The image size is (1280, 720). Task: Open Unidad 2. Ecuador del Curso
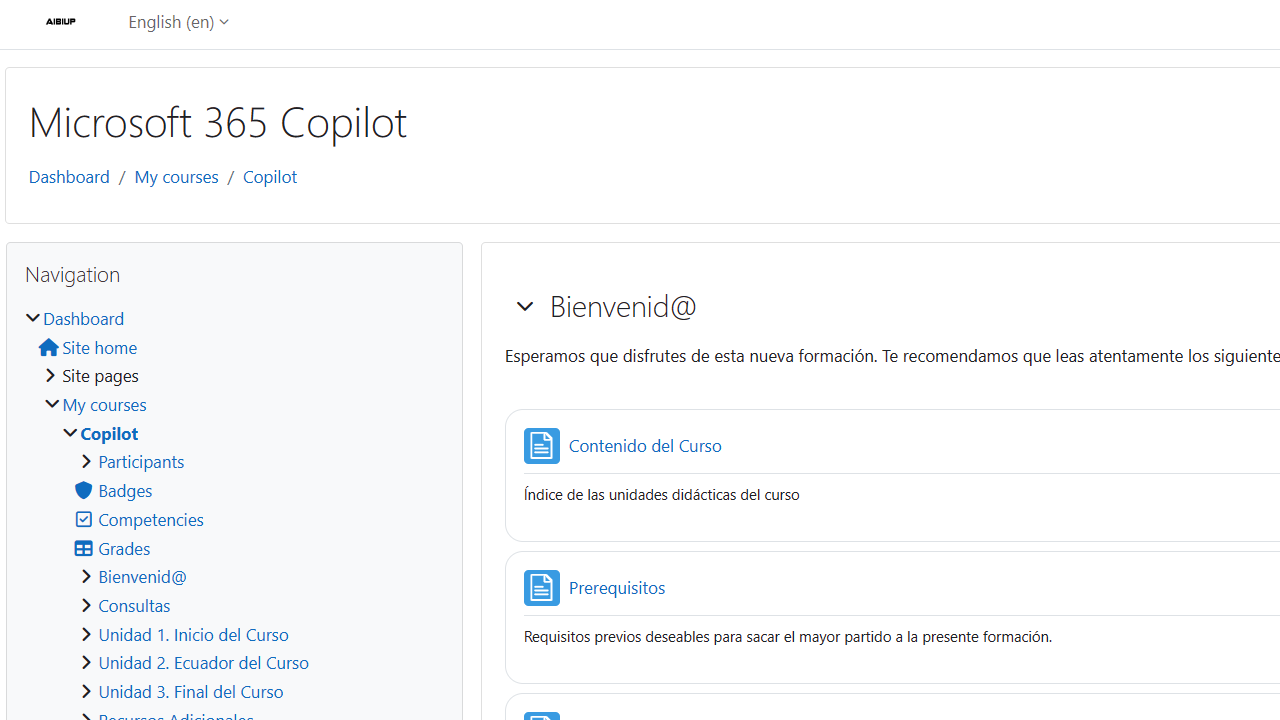pos(203,662)
